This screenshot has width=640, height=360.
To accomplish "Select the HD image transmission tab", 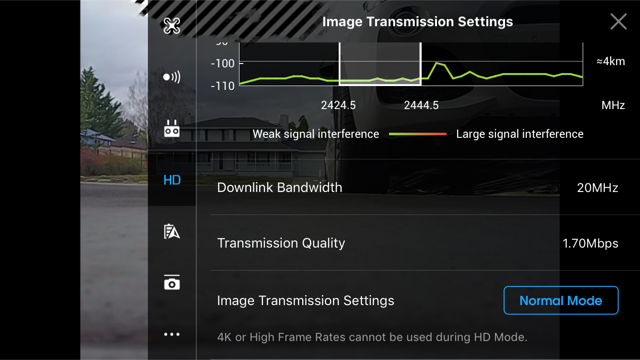I will (x=172, y=180).
